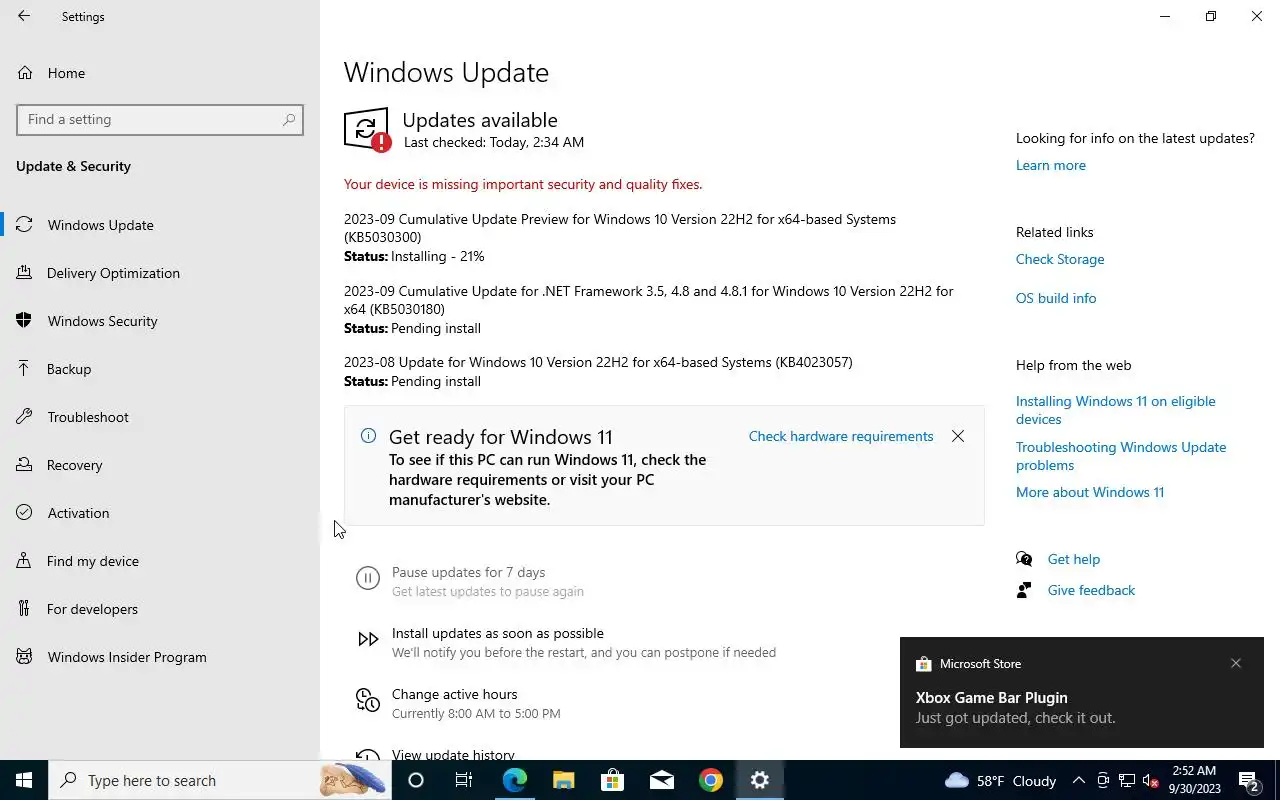The height and width of the screenshot is (800, 1280).
Task: Open View update history
Action: pyautogui.click(x=453, y=755)
